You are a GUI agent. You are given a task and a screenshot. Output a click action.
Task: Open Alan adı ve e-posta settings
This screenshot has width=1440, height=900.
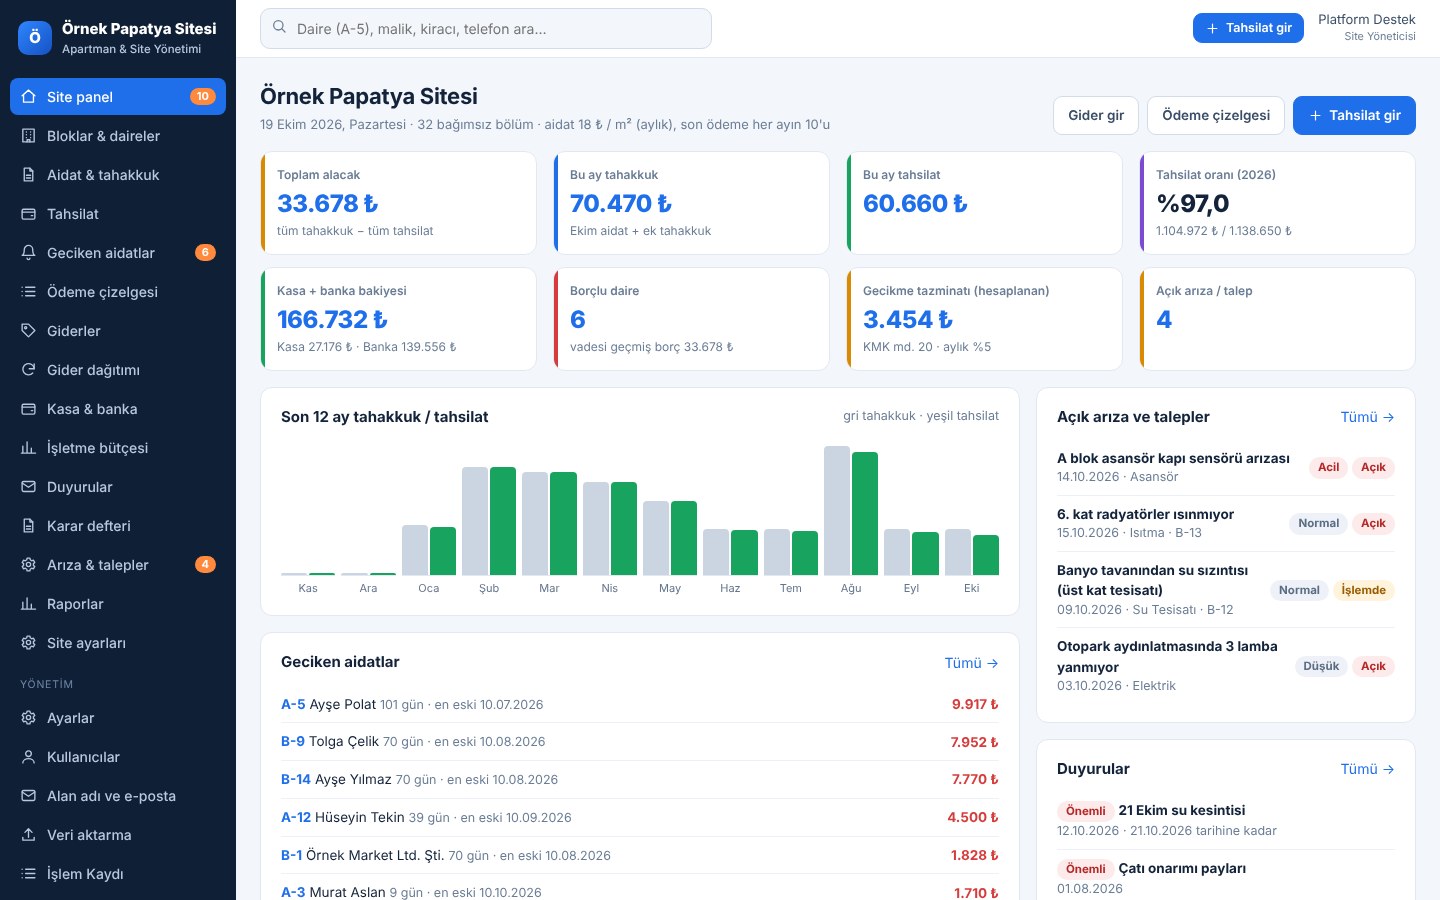118,796
